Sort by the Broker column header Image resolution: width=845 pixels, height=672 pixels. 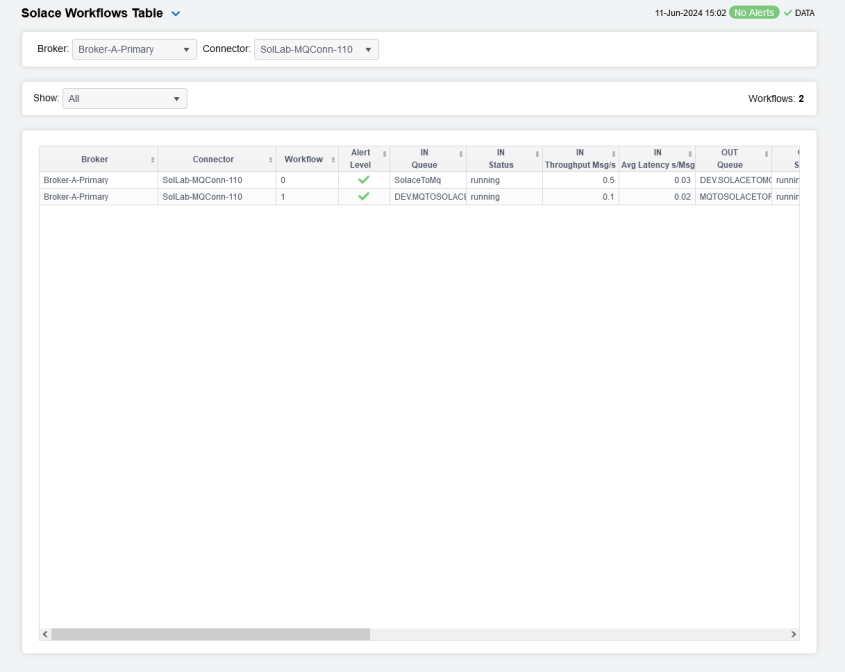pyautogui.click(x=96, y=158)
